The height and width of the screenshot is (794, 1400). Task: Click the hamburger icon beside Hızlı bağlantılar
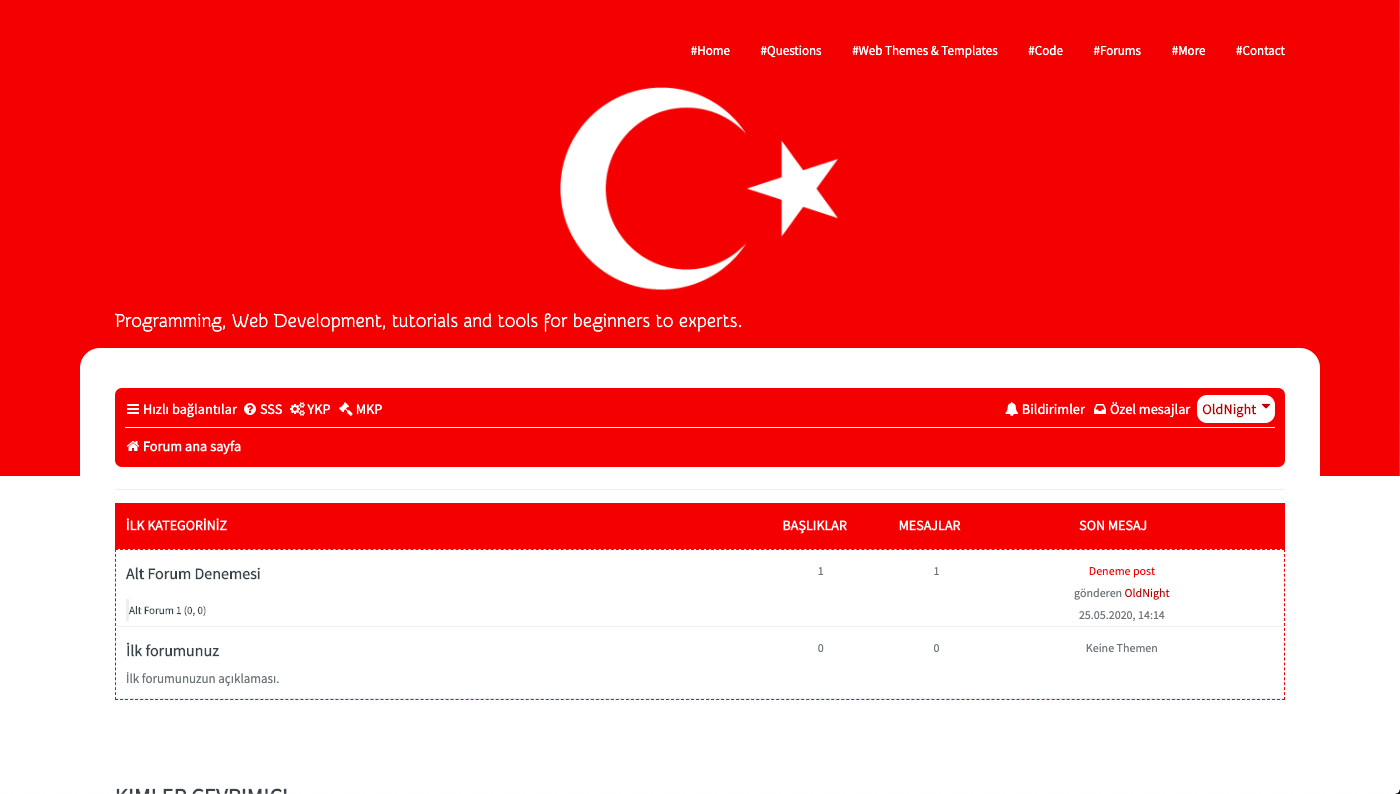(x=133, y=409)
